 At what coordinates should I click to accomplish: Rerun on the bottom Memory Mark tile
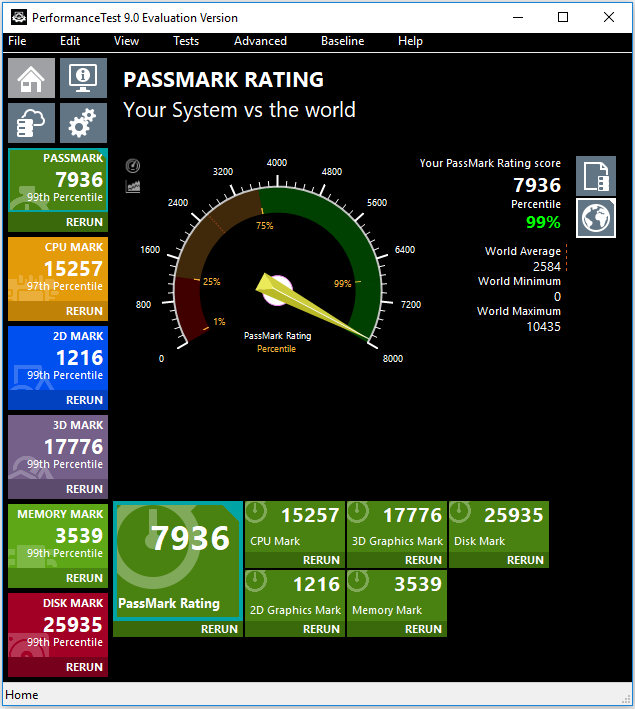tap(397, 629)
